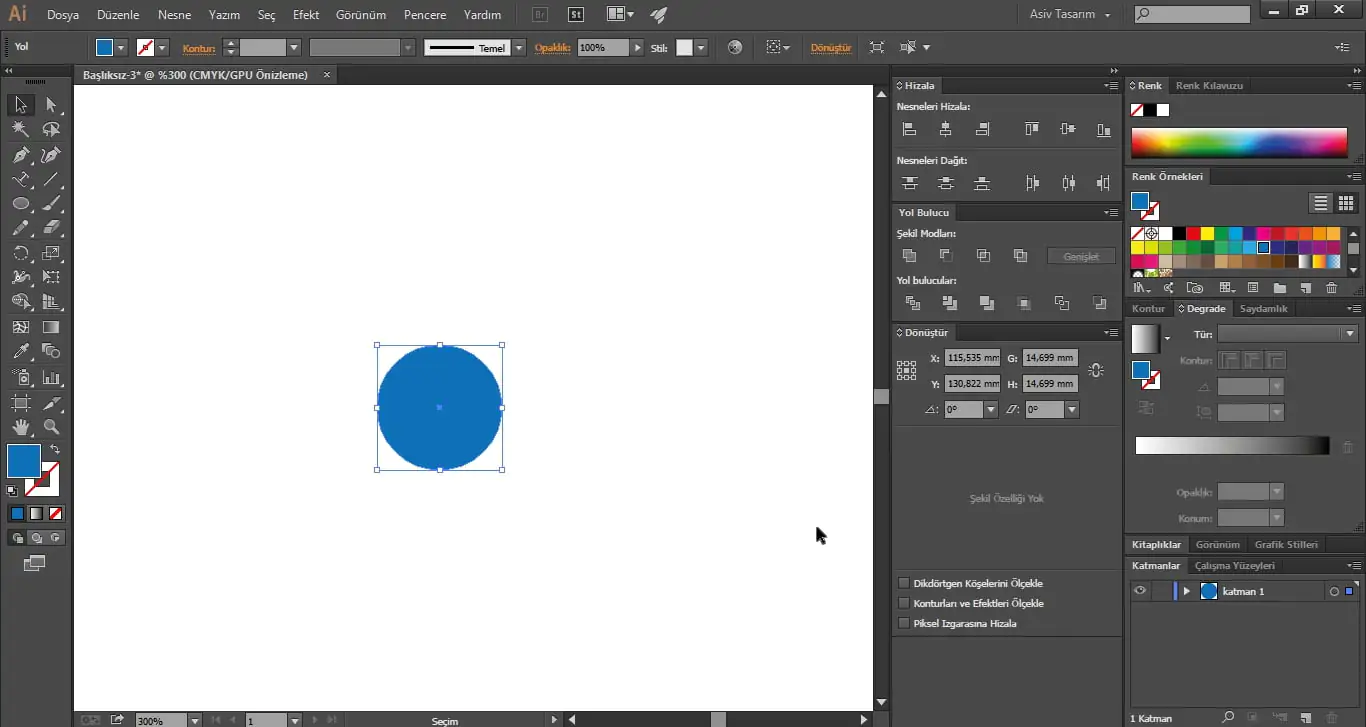Hide katman 1 with its eye toggle
Image resolution: width=1366 pixels, height=727 pixels.
click(1139, 590)
